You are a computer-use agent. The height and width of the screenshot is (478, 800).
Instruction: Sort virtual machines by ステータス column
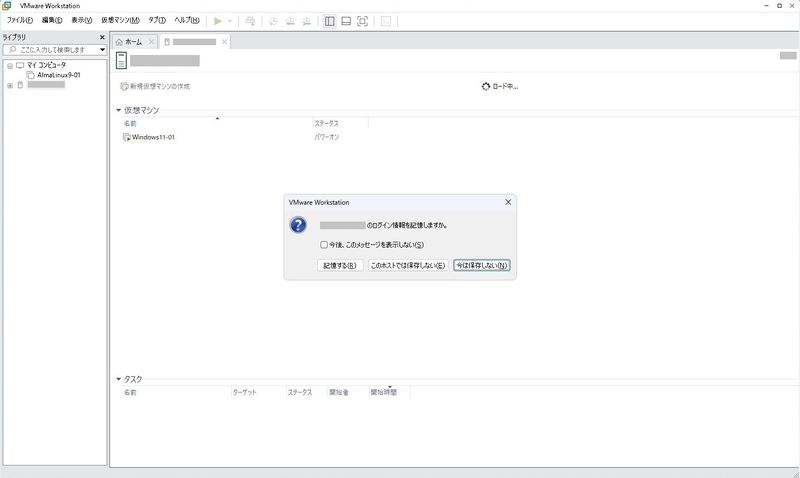[x=327, y=123]
